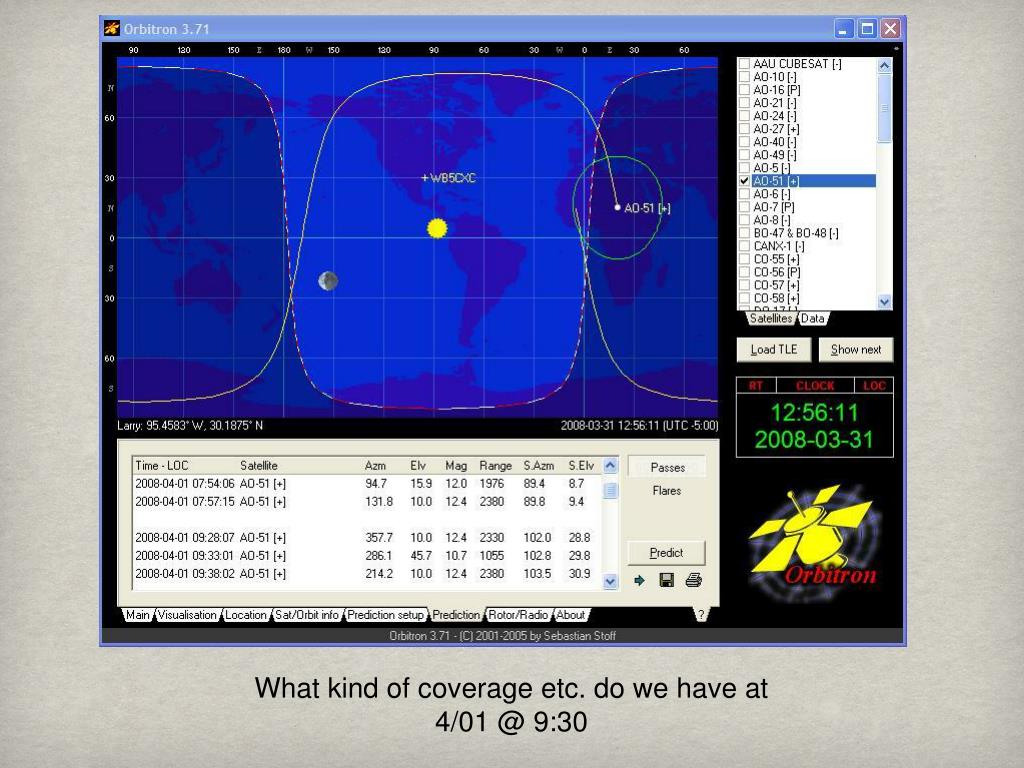The width and height of the screenshot is (1024, 768).
Task: Click the gray moon icon on the map
Action: pos(327,281)
